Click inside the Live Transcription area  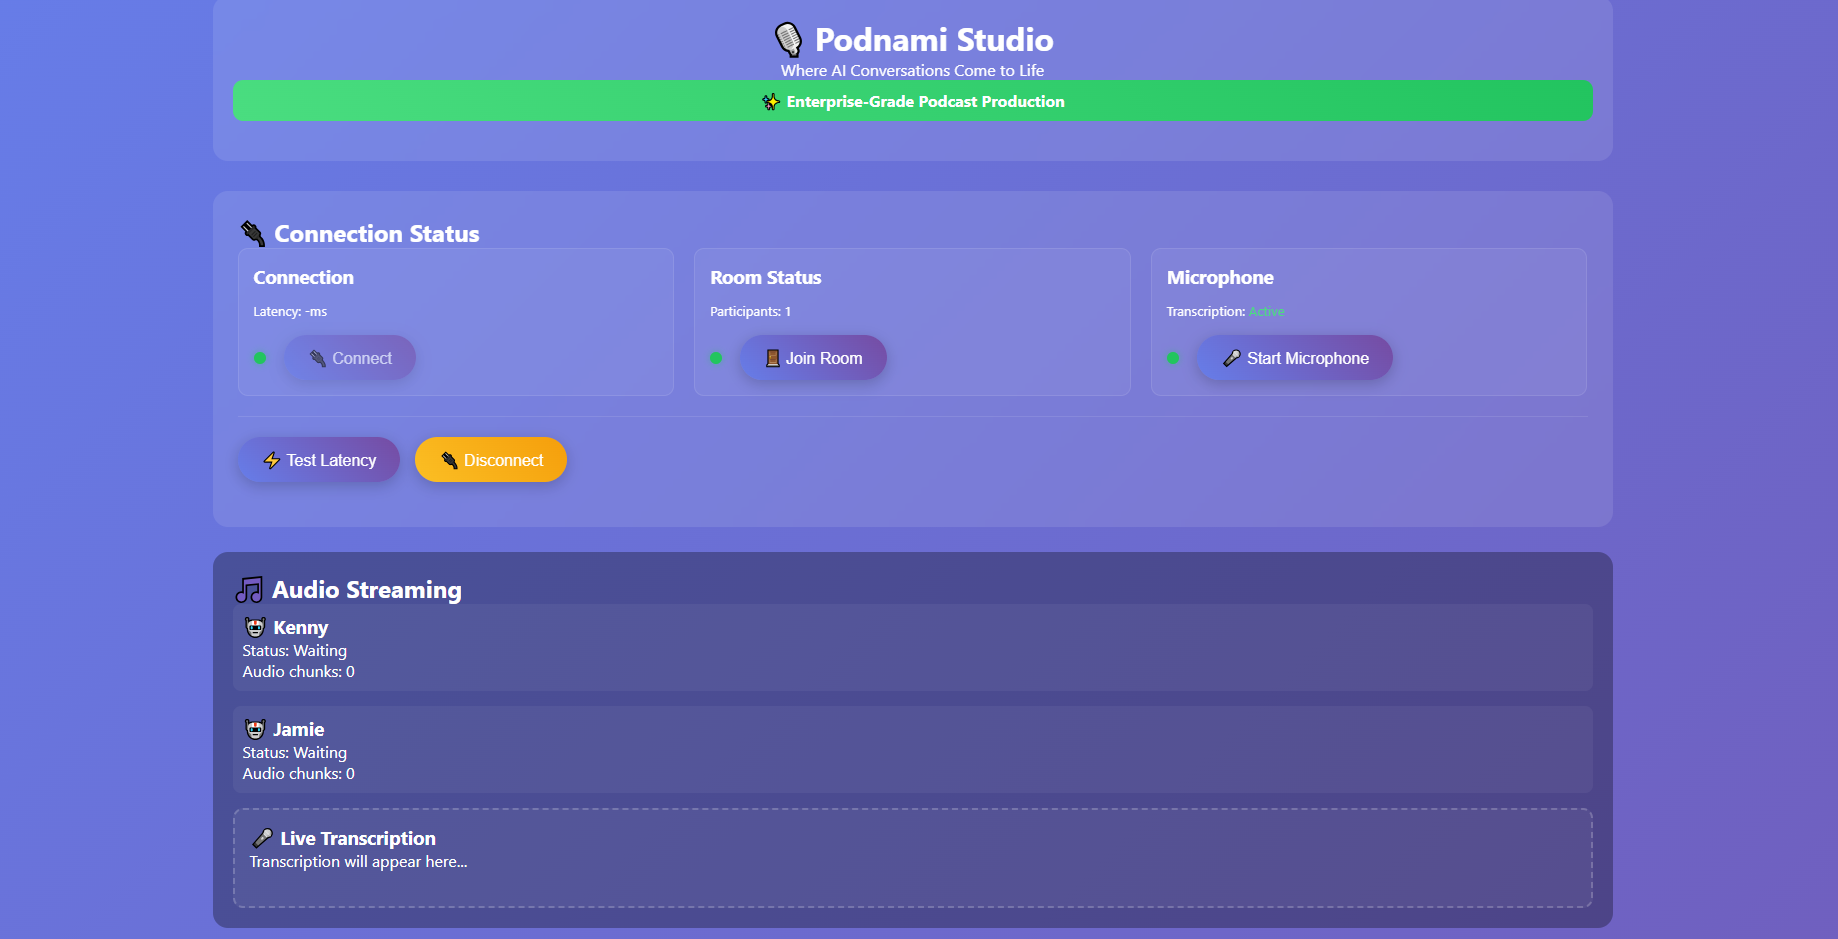click(x=912, y=858)
